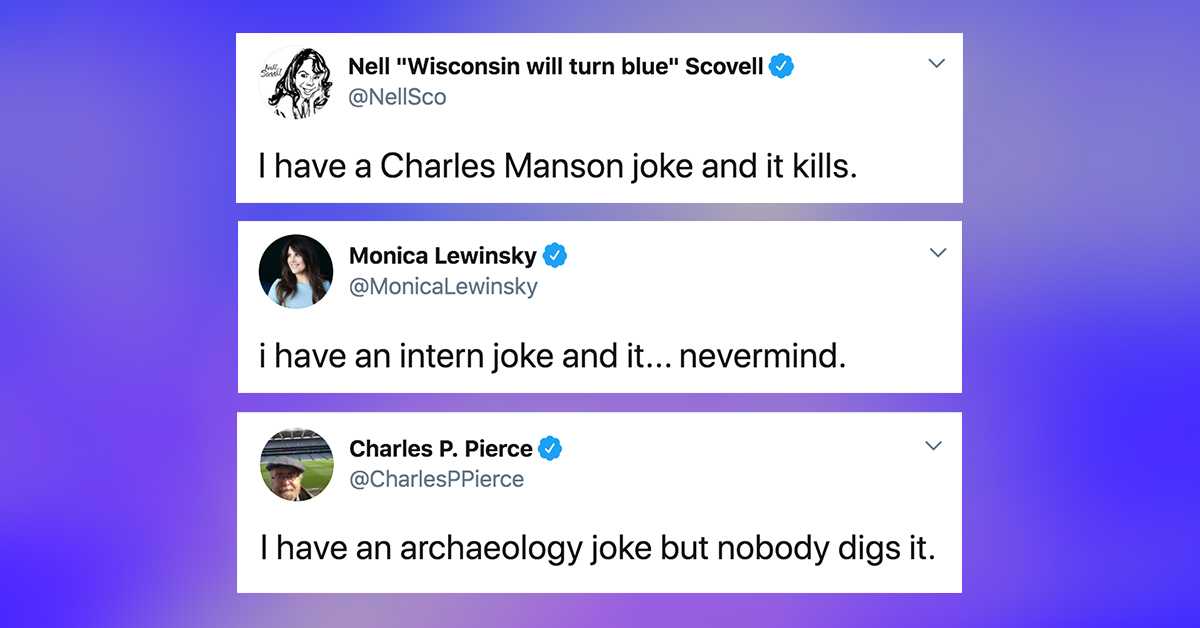Open the Charles P. Pierce display name link
Viewport: 1200px width, 628px height.
coord(440,449)
